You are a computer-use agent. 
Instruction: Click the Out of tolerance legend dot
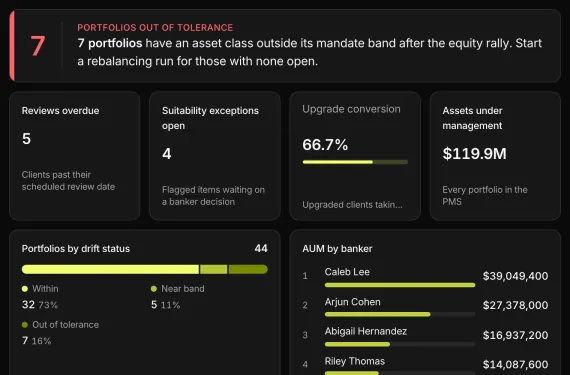(25, 325)
